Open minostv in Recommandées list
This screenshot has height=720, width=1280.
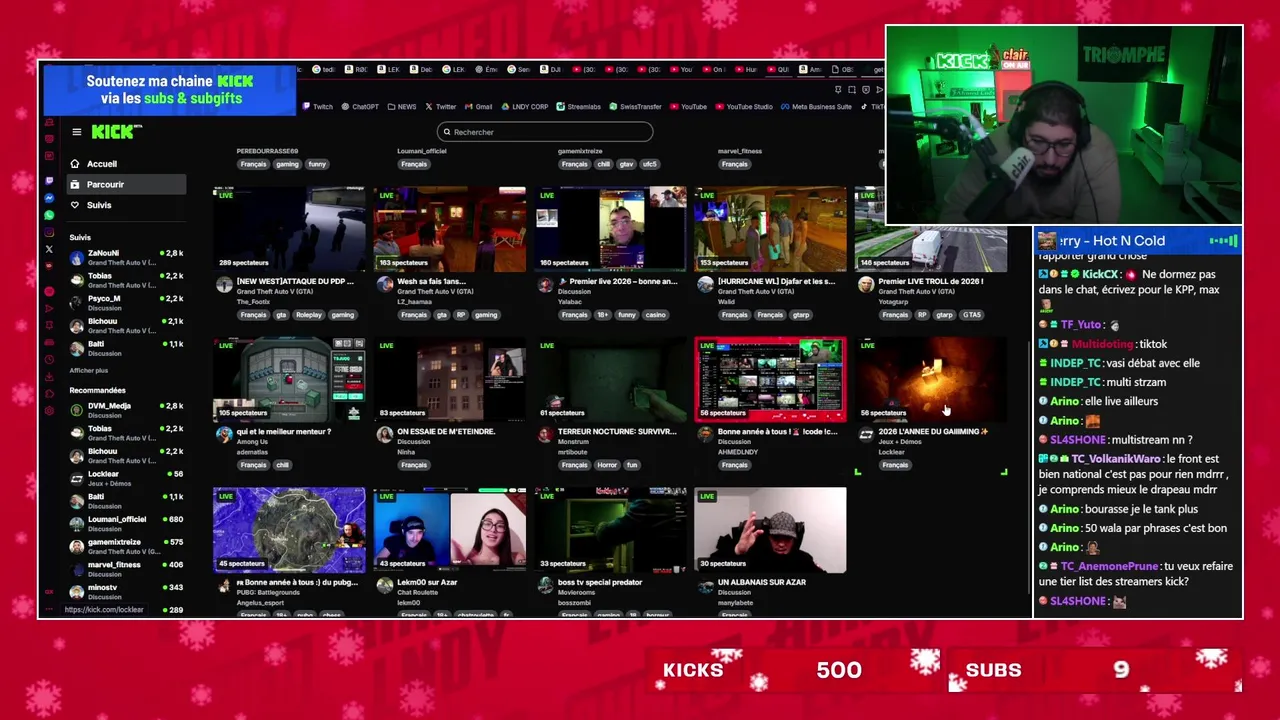pos(127,592)
